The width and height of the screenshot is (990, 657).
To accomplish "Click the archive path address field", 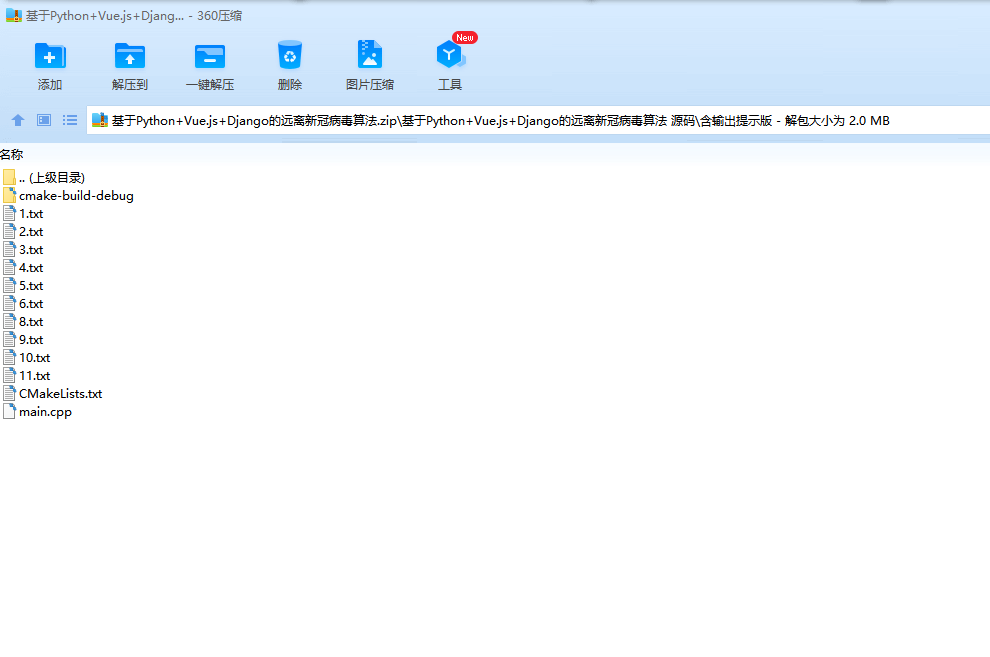I will click(x=538, y=120).
